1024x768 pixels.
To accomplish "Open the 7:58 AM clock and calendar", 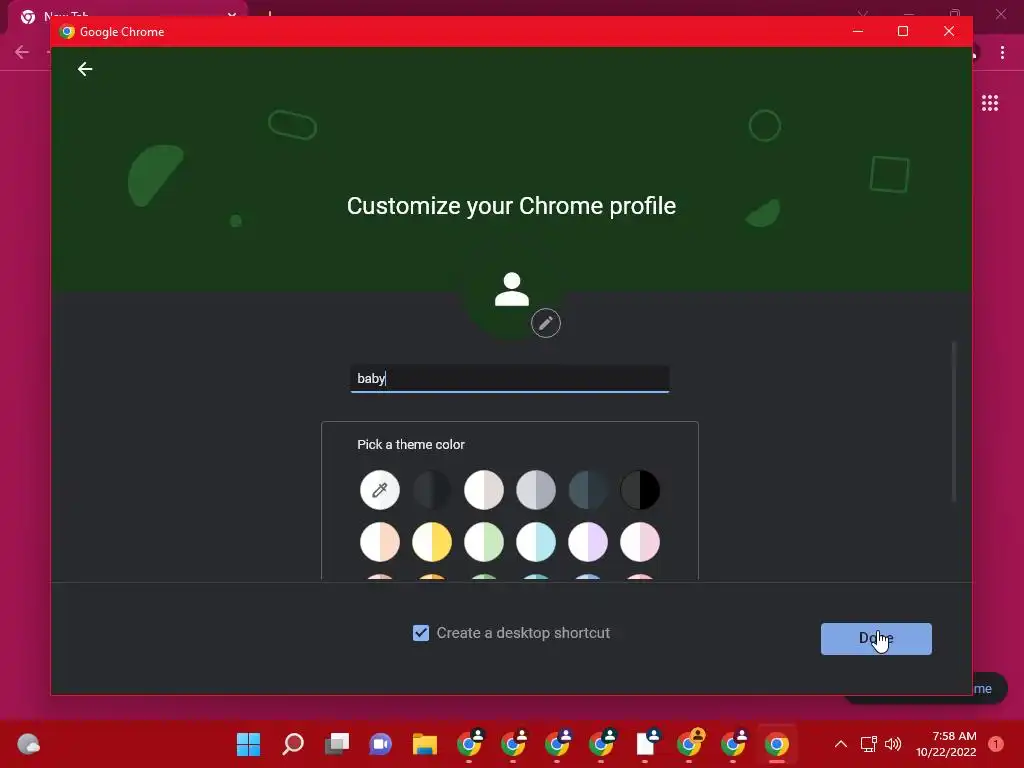I will point(946,744).
